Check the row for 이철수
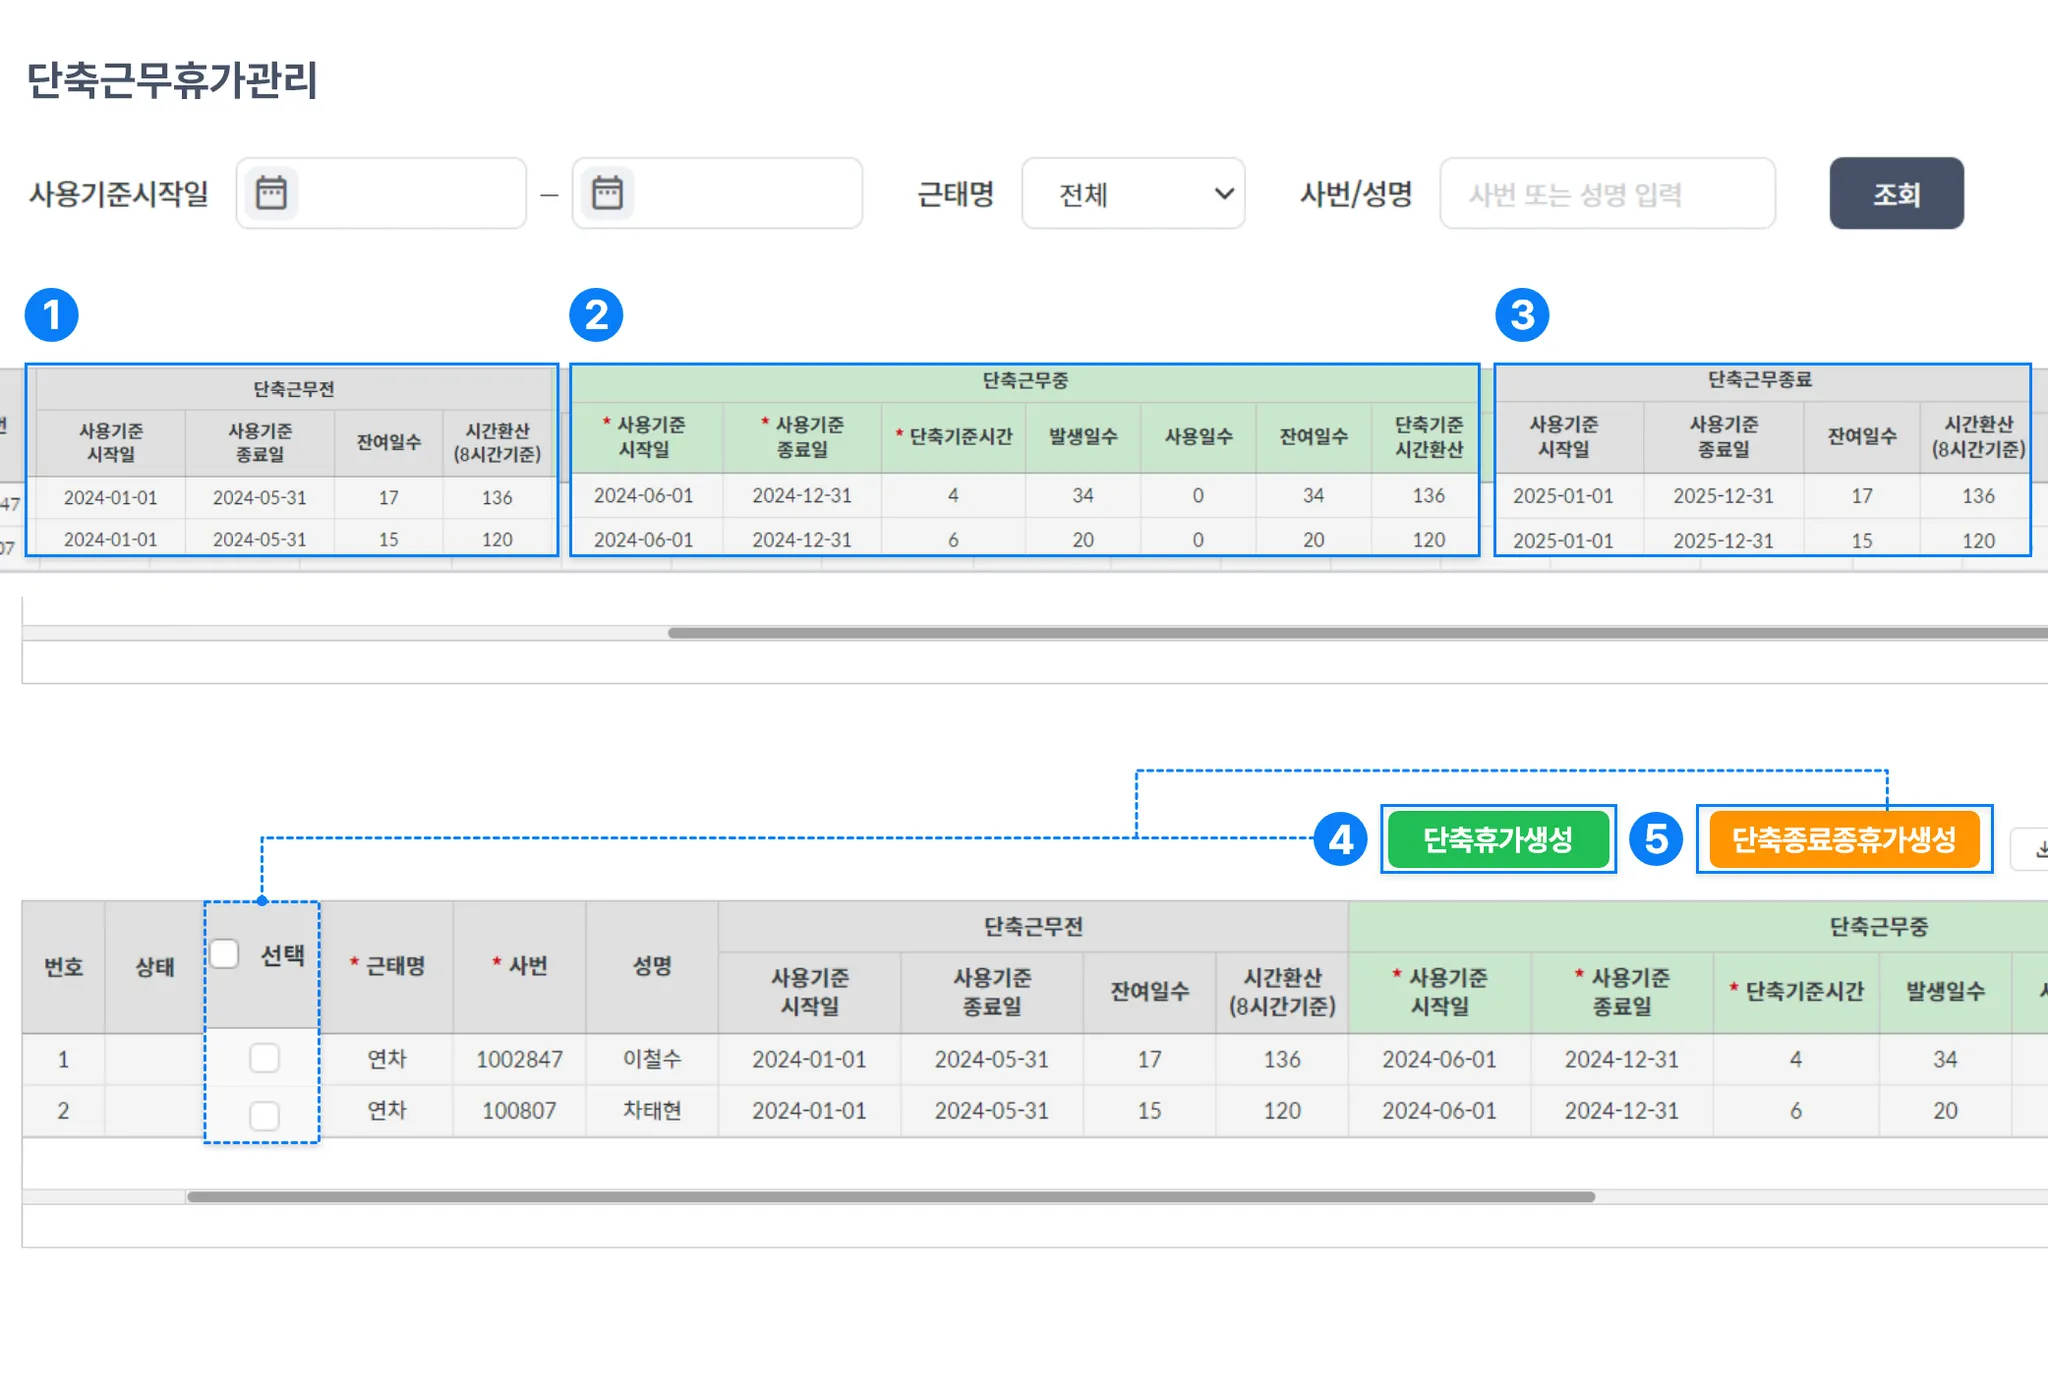 coord(264,1058)
